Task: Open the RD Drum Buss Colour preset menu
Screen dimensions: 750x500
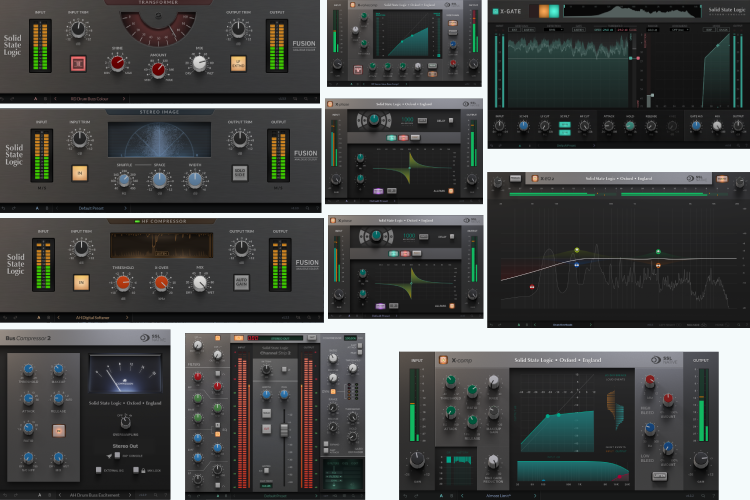Action: [89, 99]
